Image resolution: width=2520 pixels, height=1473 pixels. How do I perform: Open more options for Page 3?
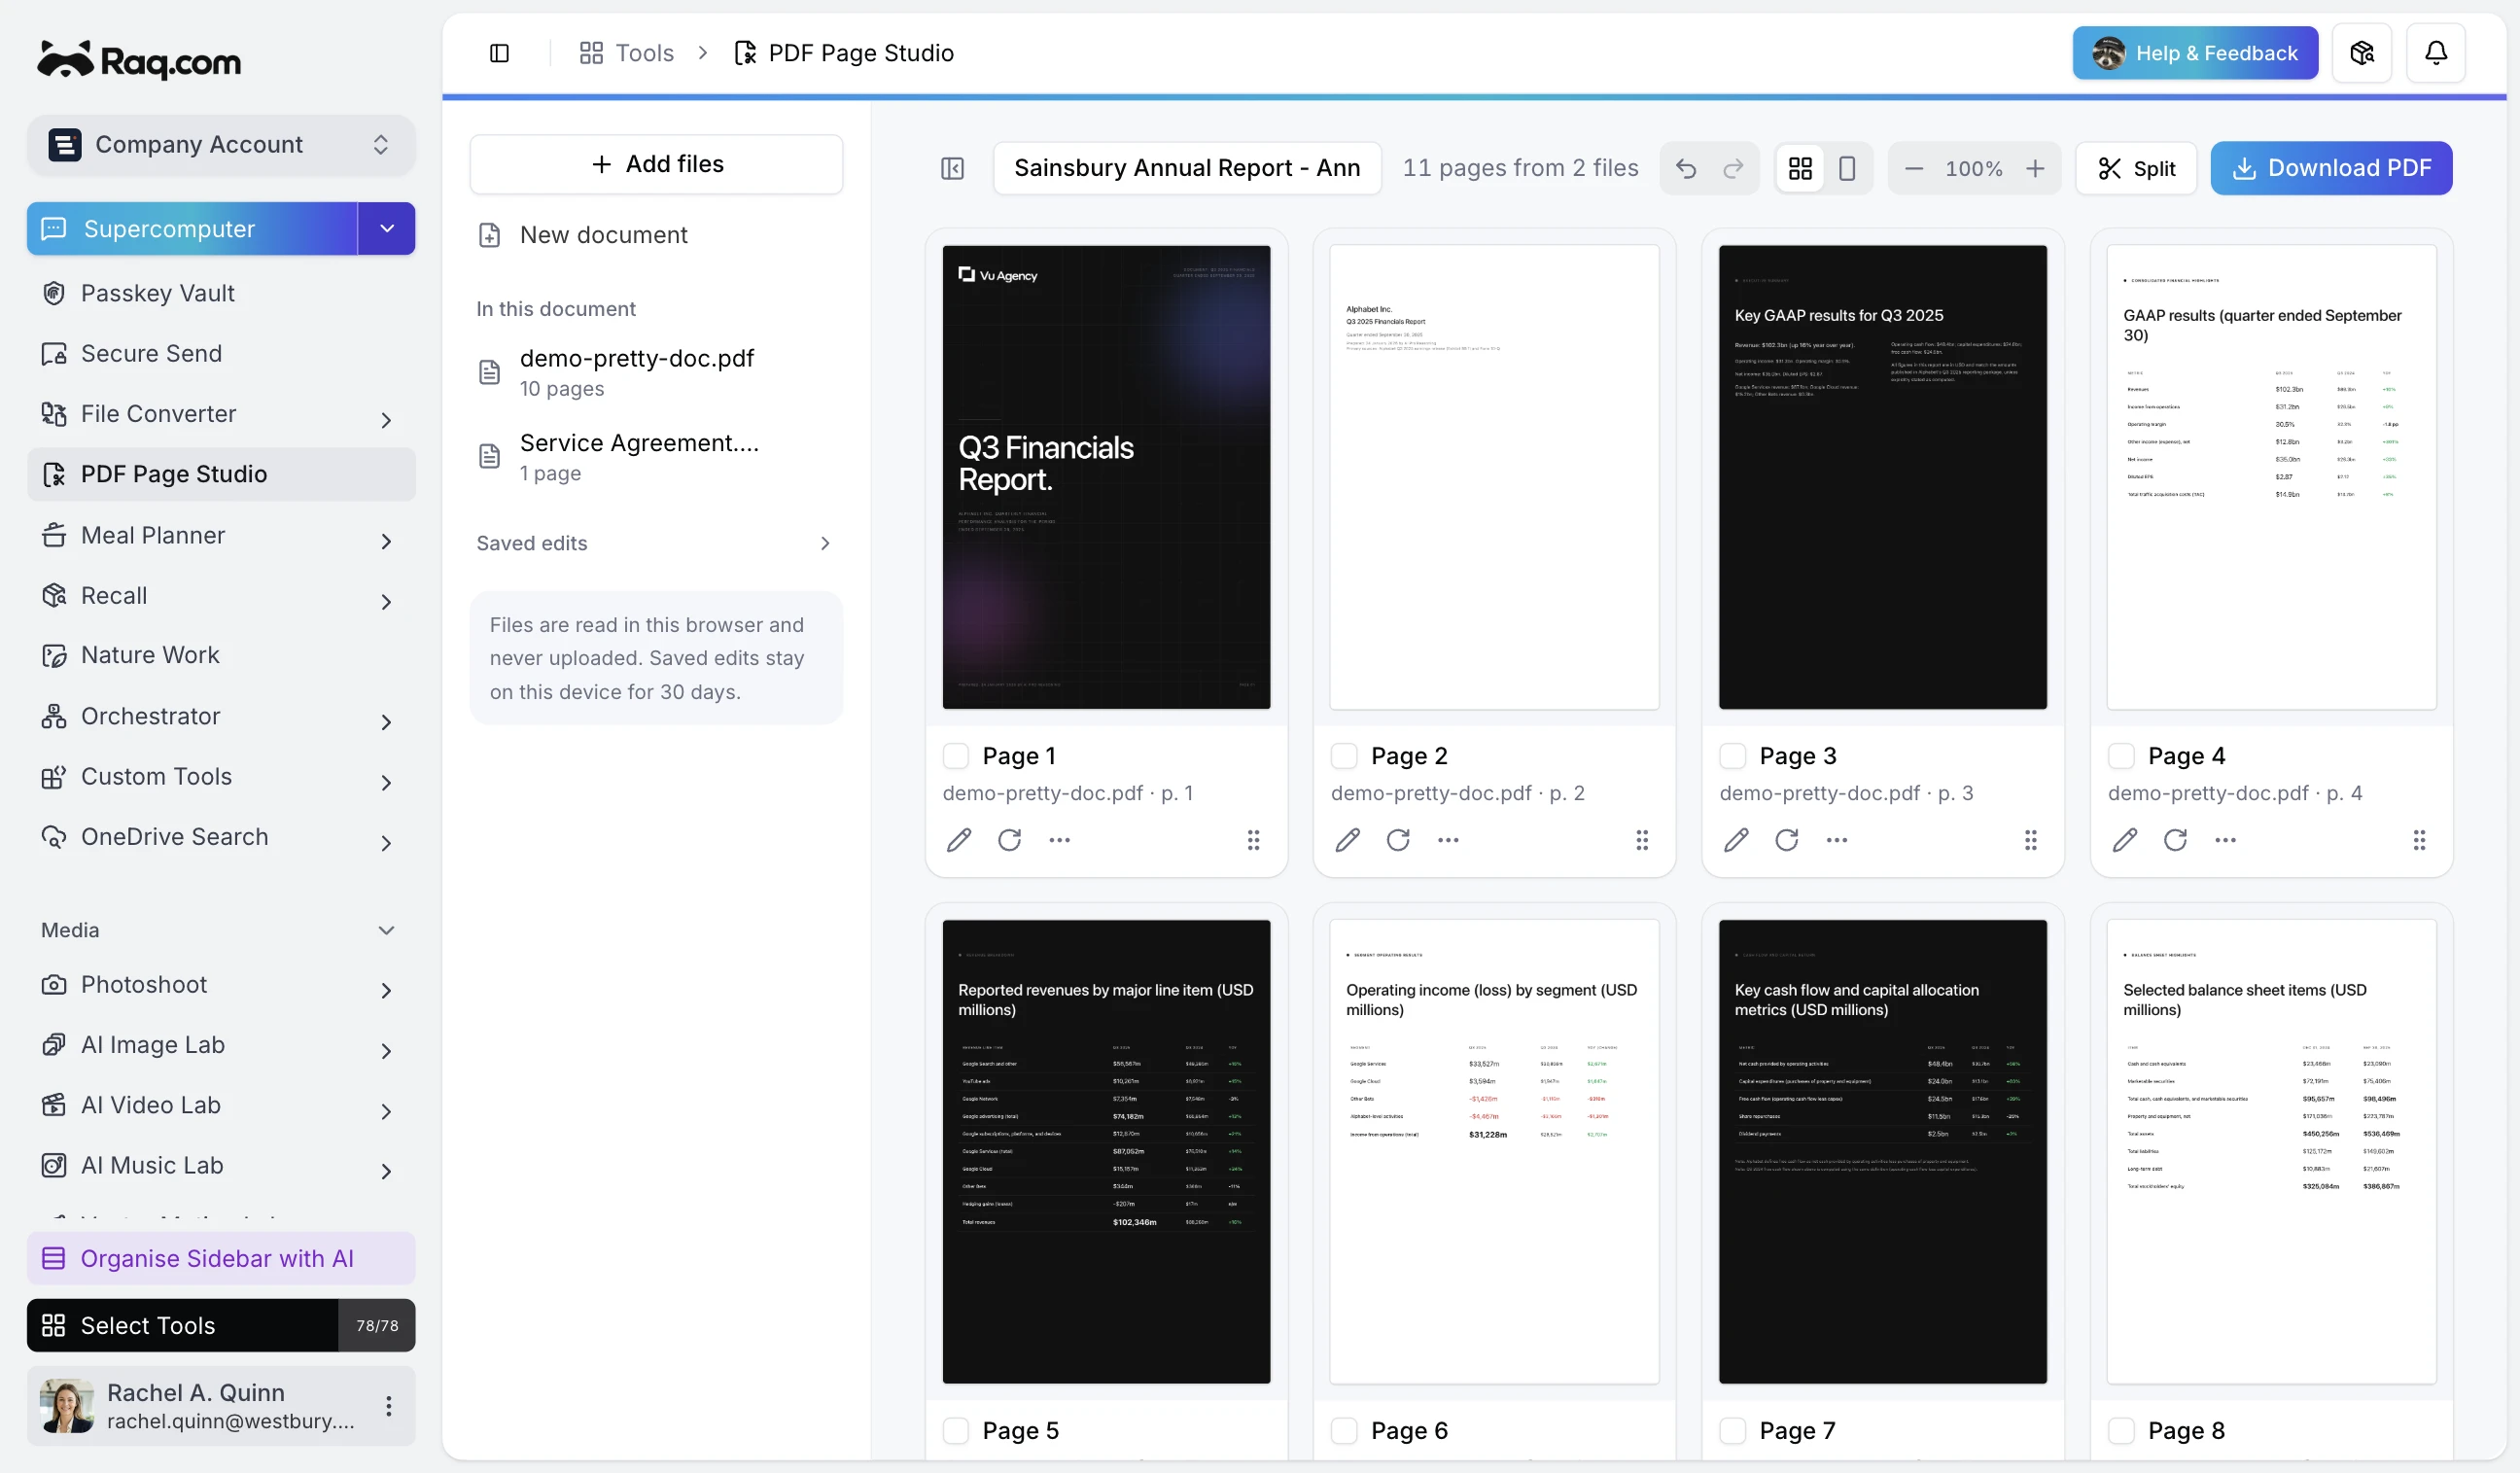click(x=1837, y=840)
